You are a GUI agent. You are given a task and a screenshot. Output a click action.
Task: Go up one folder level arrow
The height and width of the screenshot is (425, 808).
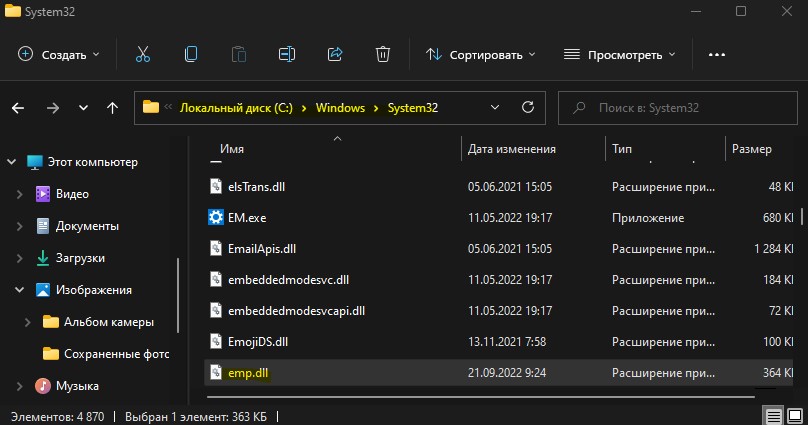pyautogui.click(x=113, y=107)
